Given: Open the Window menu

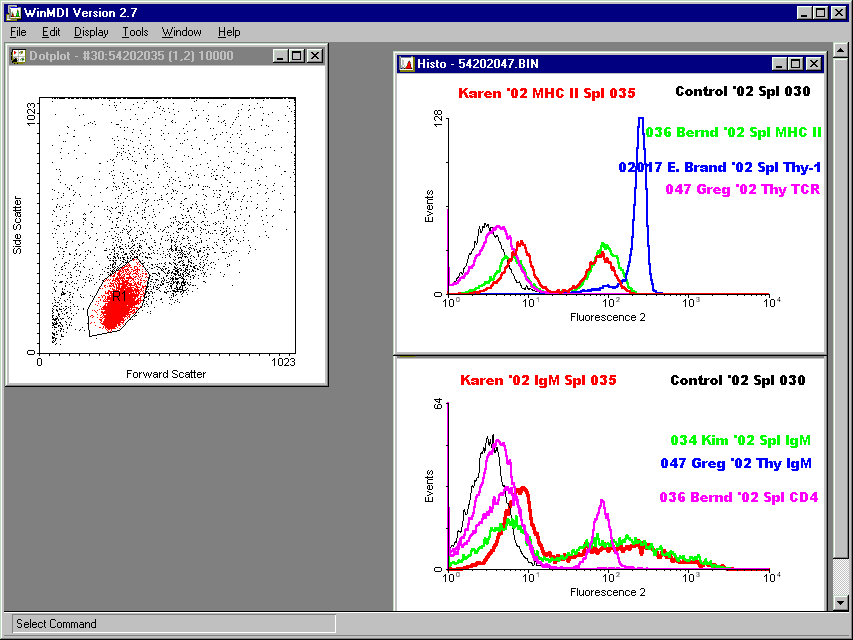Looking at the screenshot, I should [181, 32].
